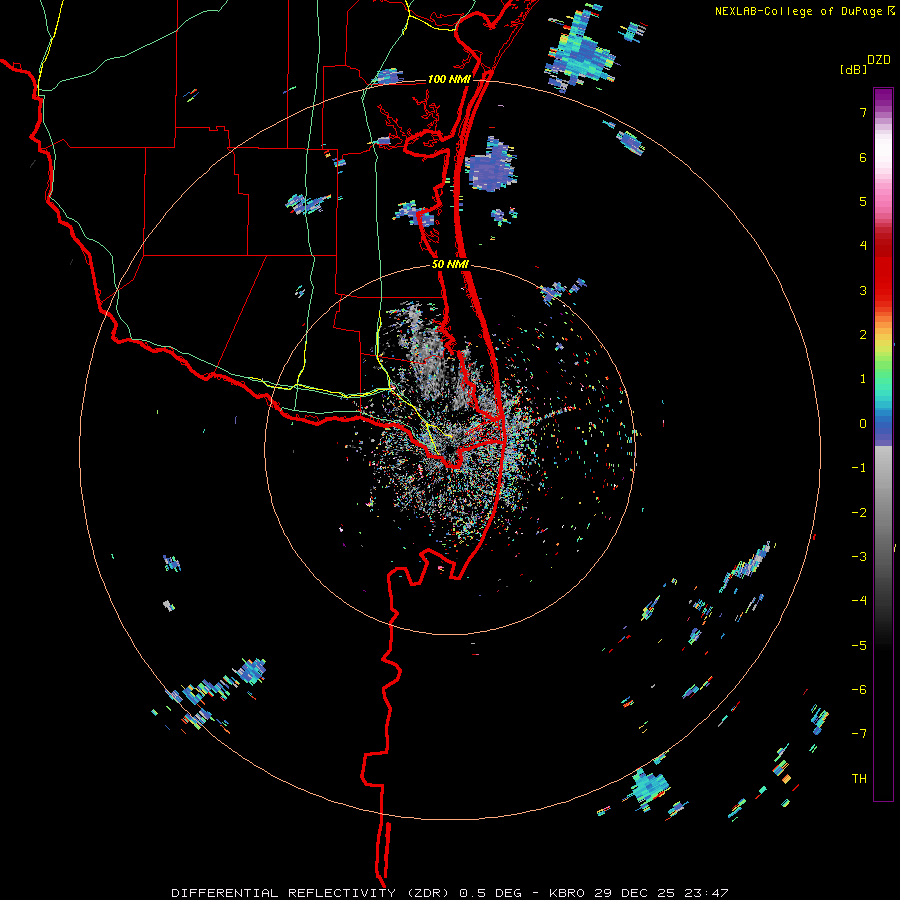
Task: Click the color scale value 0
Action: pos(863,424)
